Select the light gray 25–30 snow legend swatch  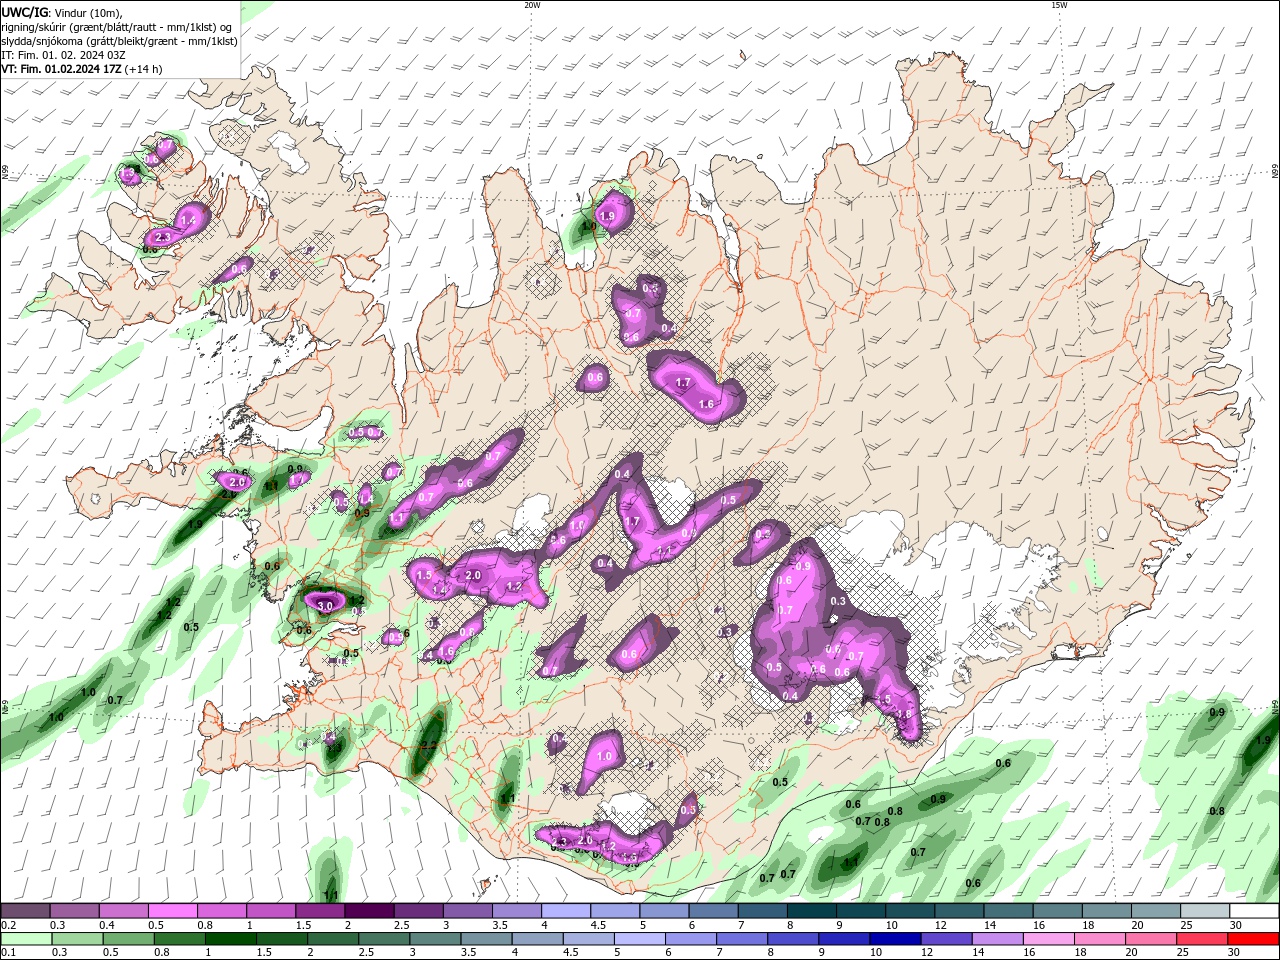[x=1204, y=910]
